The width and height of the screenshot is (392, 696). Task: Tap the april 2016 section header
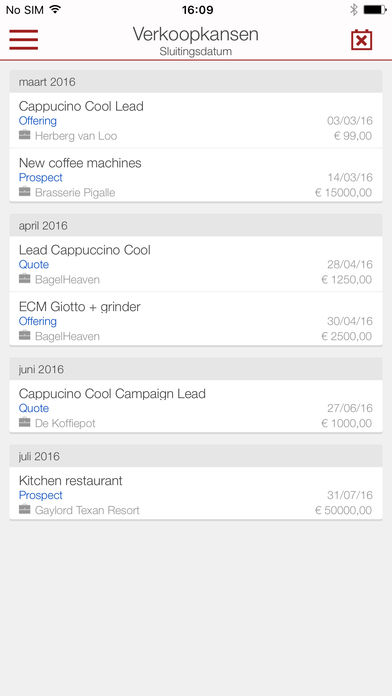click(x=196, y=225)
